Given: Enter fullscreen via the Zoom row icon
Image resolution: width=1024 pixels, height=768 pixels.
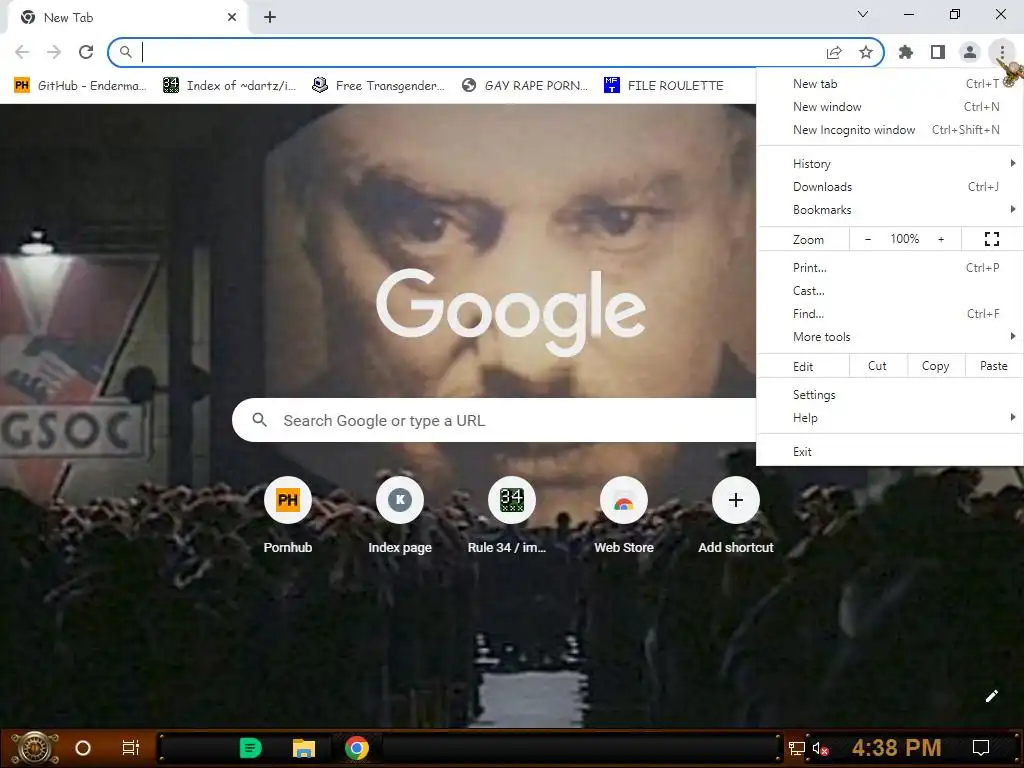Looking at the screenshot, I should point(992,239).
